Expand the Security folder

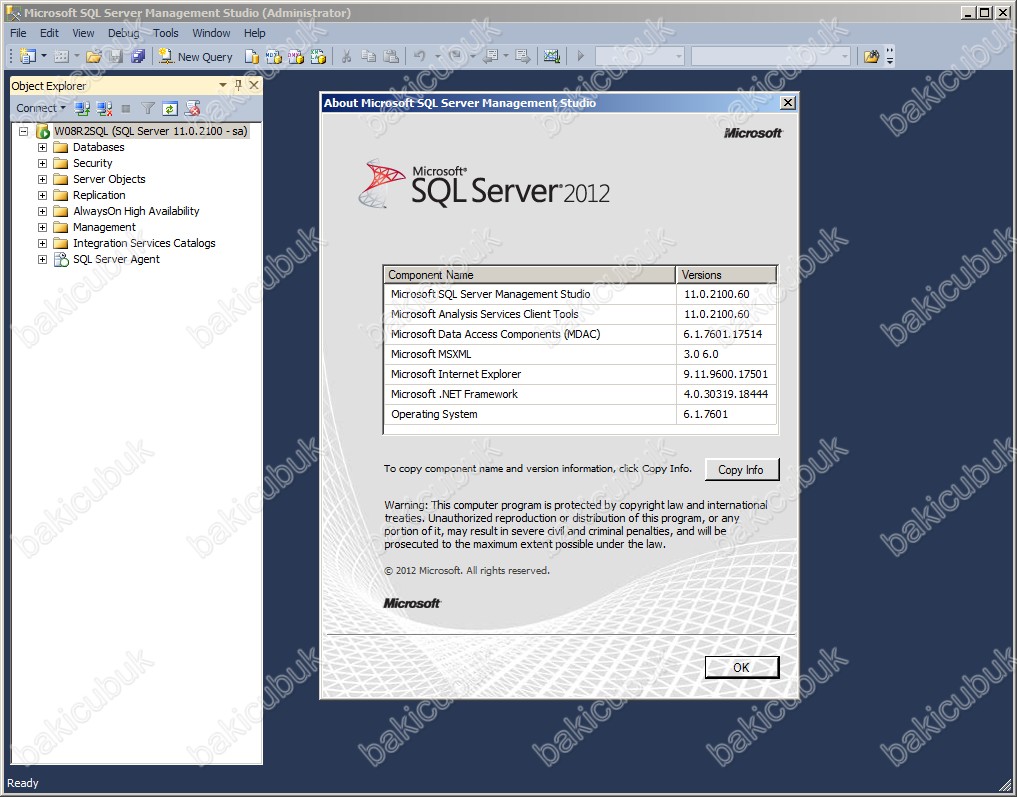[x=42, y=163]
